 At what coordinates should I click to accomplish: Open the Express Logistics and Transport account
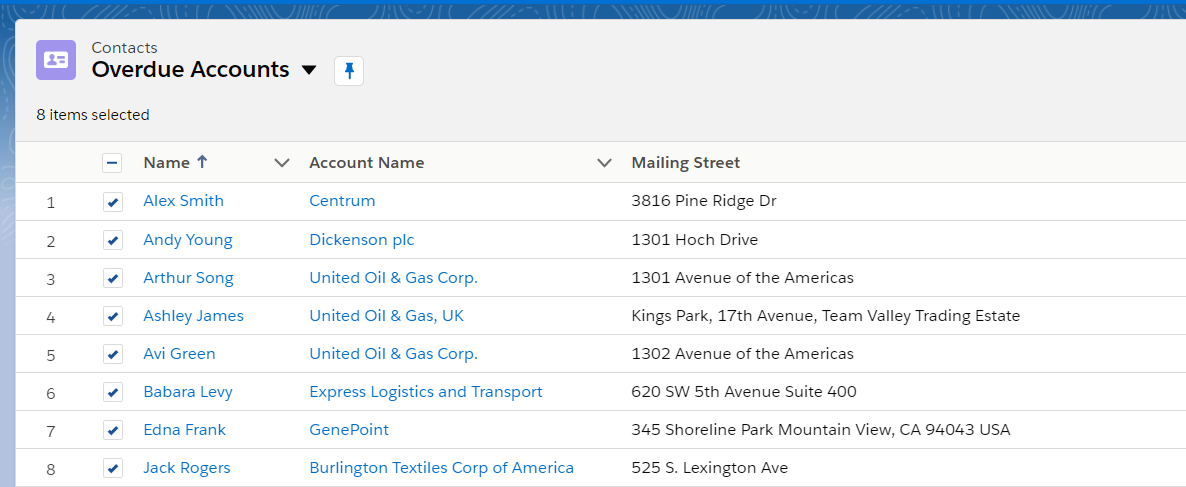click(426, 392)
